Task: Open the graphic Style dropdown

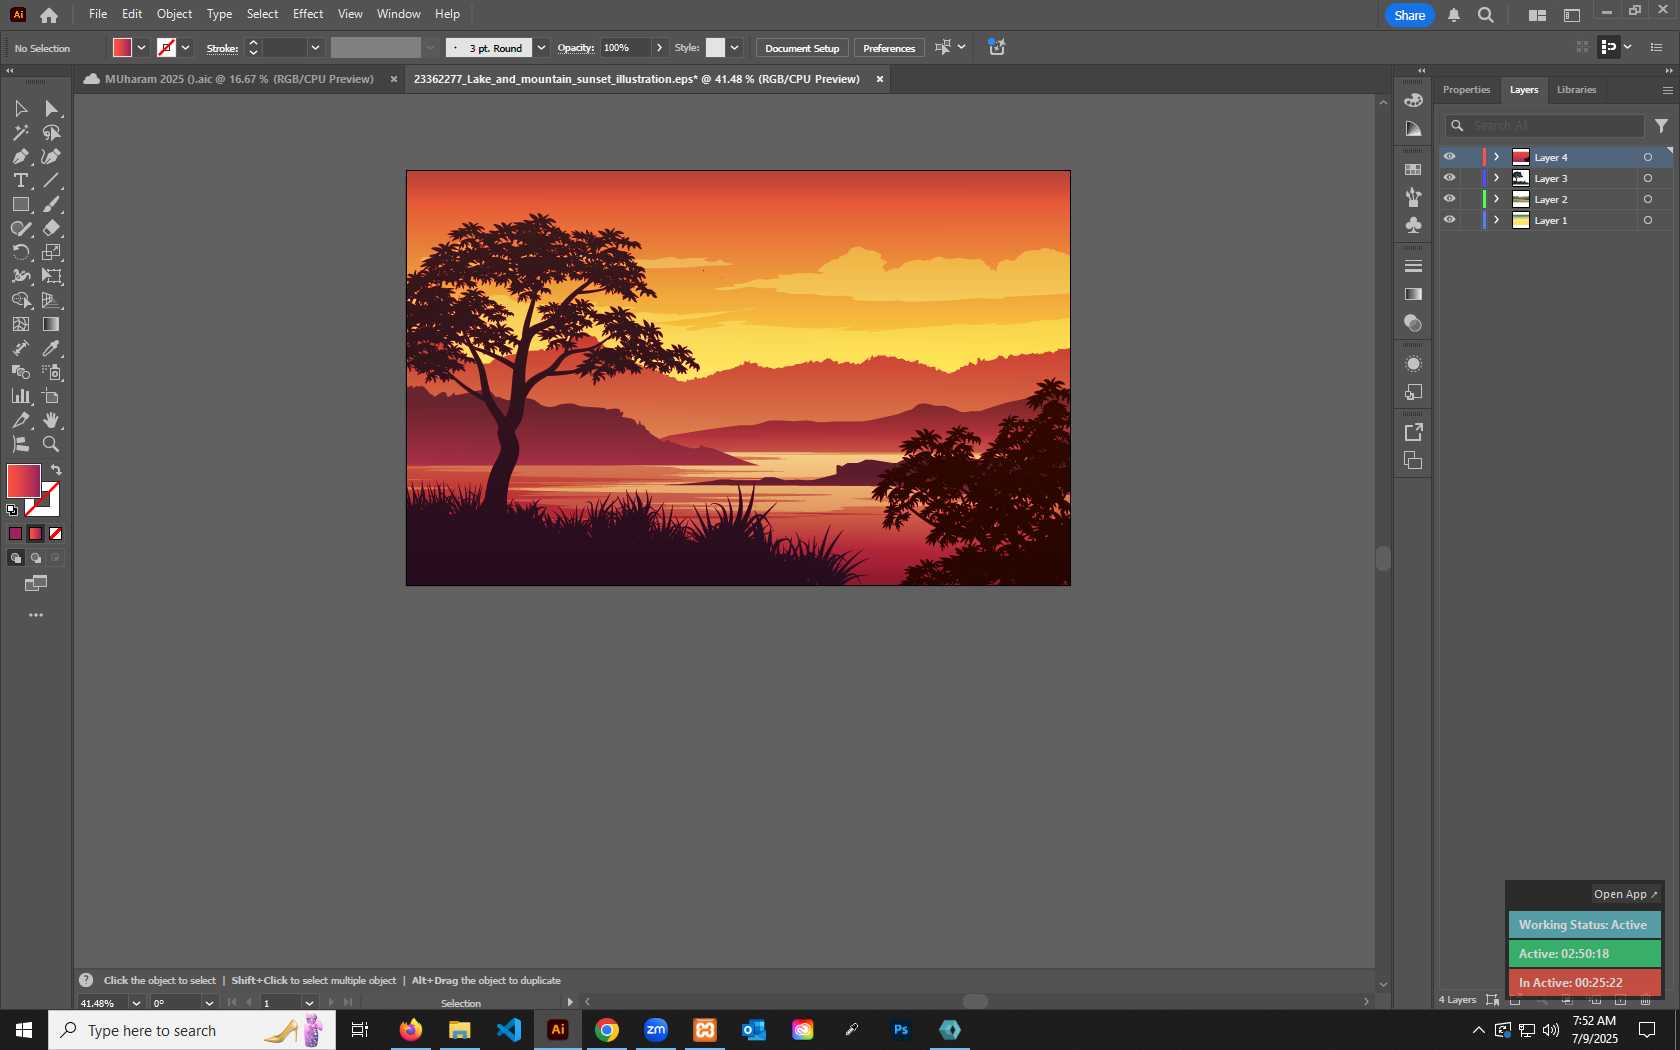Action: [x=735, y=48]
